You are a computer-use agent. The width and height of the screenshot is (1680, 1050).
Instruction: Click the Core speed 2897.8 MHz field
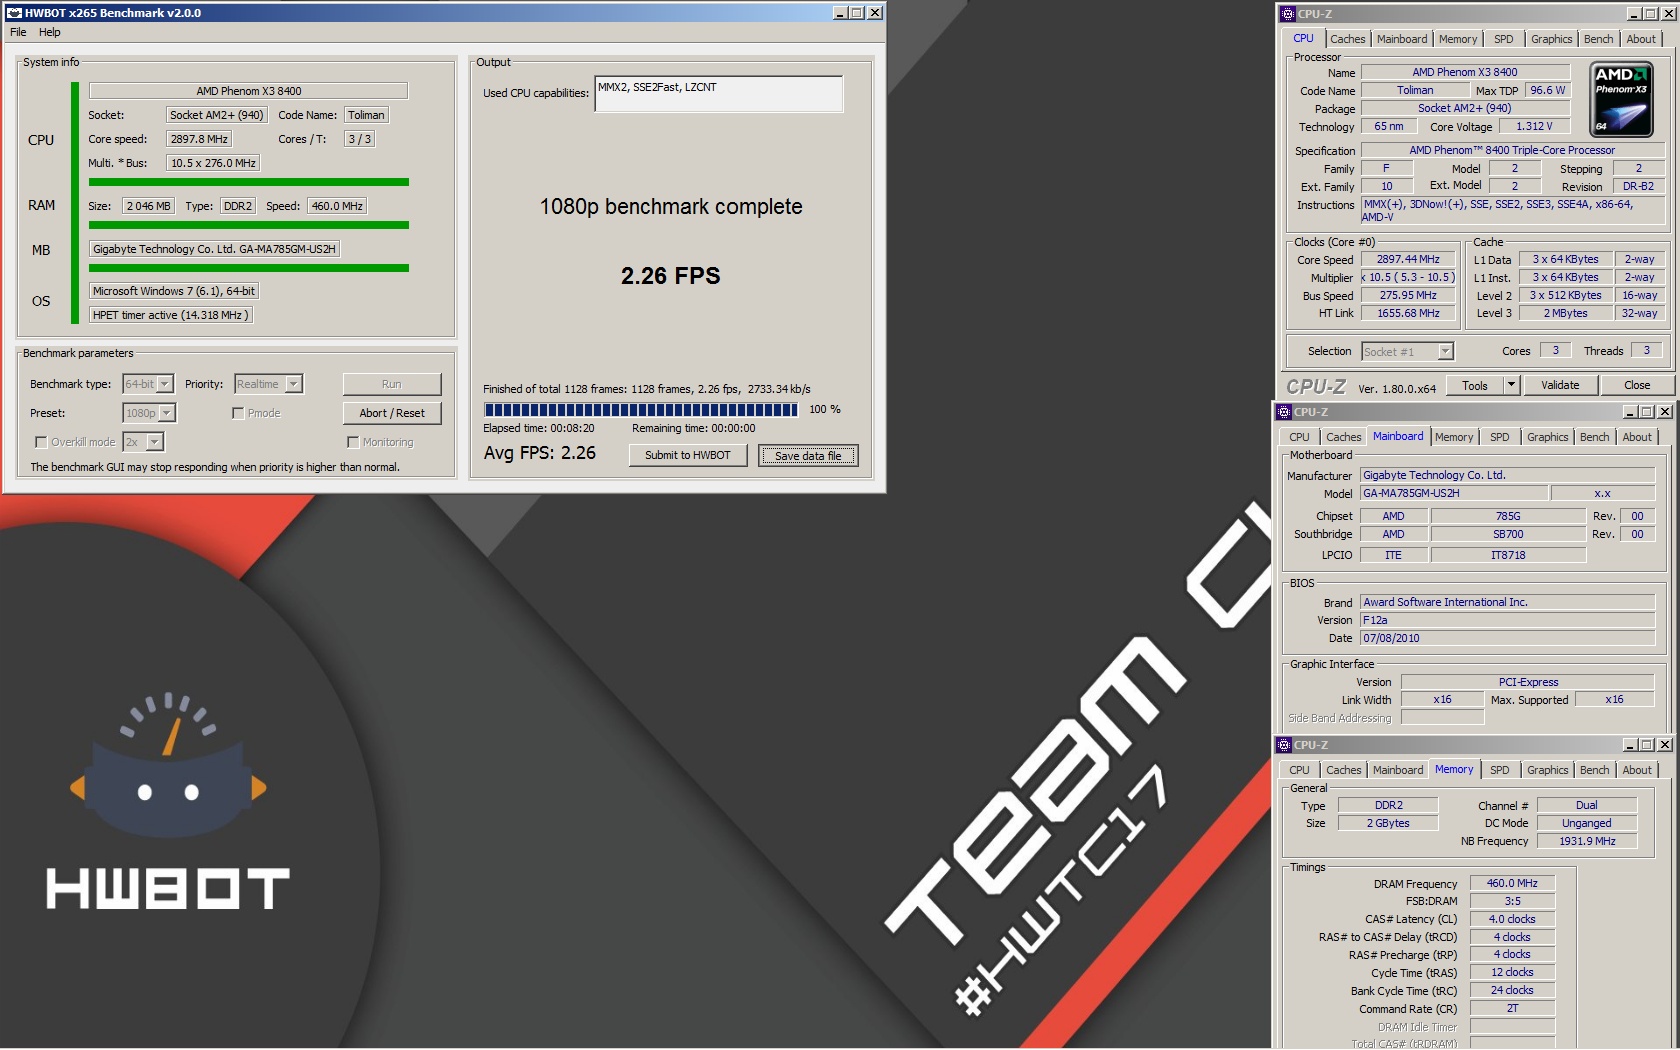click(200, 139)
